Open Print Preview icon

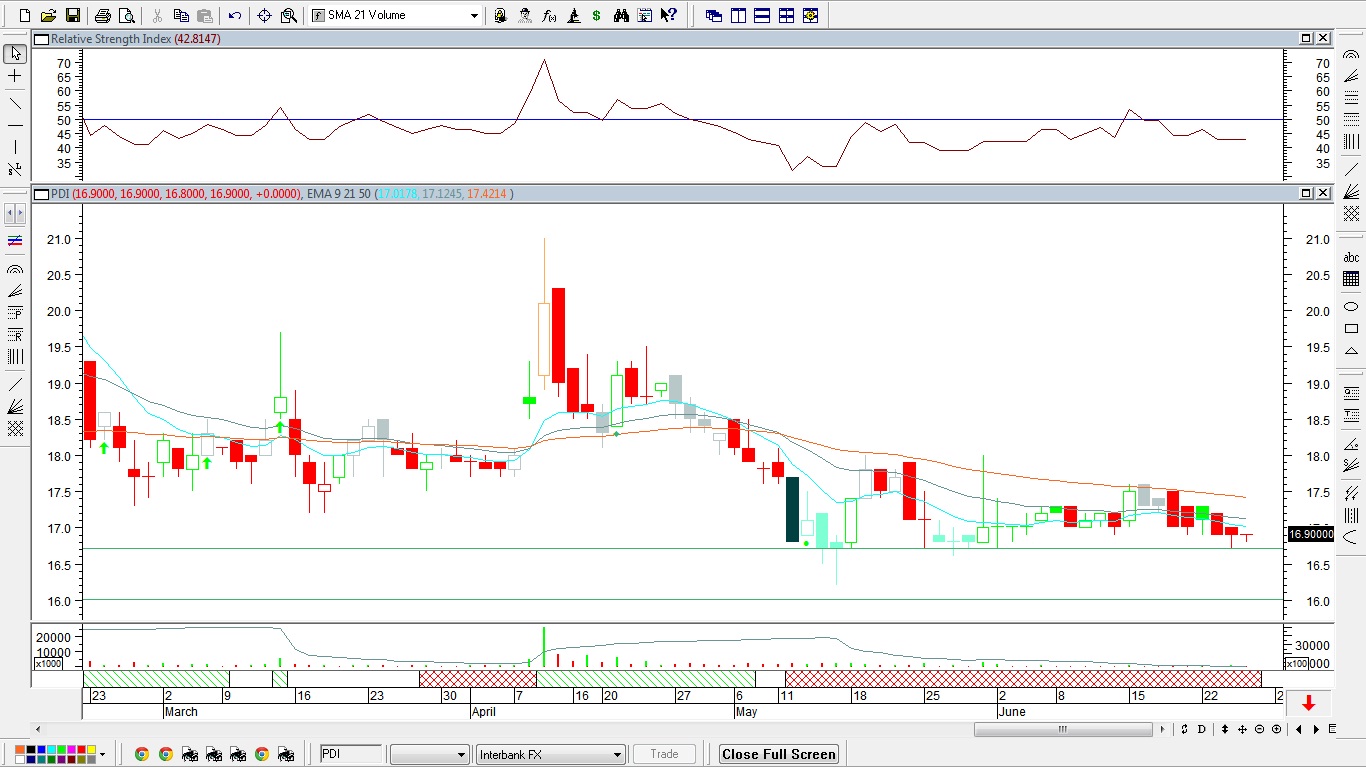tap(126, 16)
